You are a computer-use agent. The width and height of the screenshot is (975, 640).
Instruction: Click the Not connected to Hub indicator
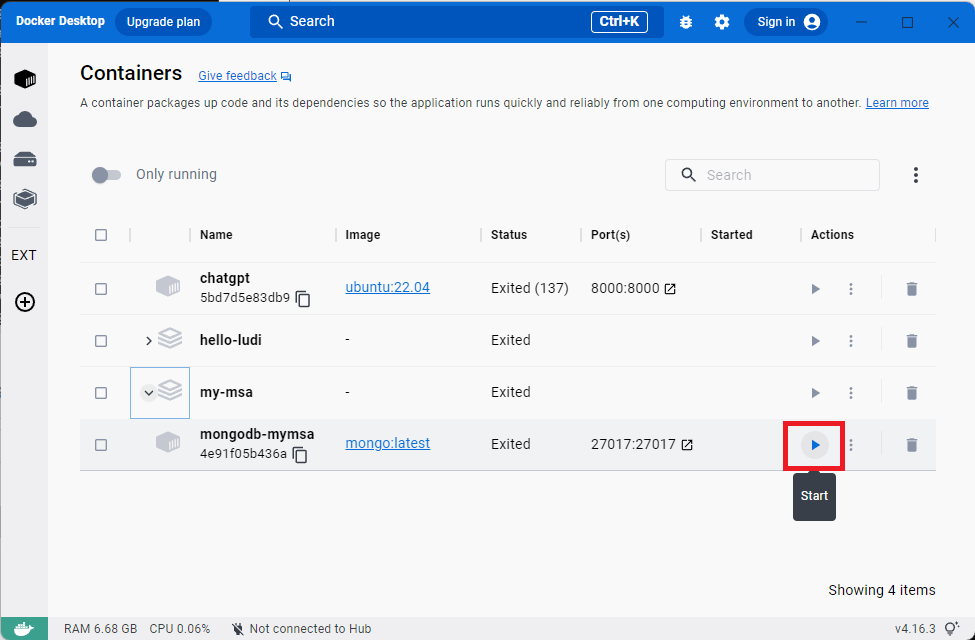(x=302, y=629)
